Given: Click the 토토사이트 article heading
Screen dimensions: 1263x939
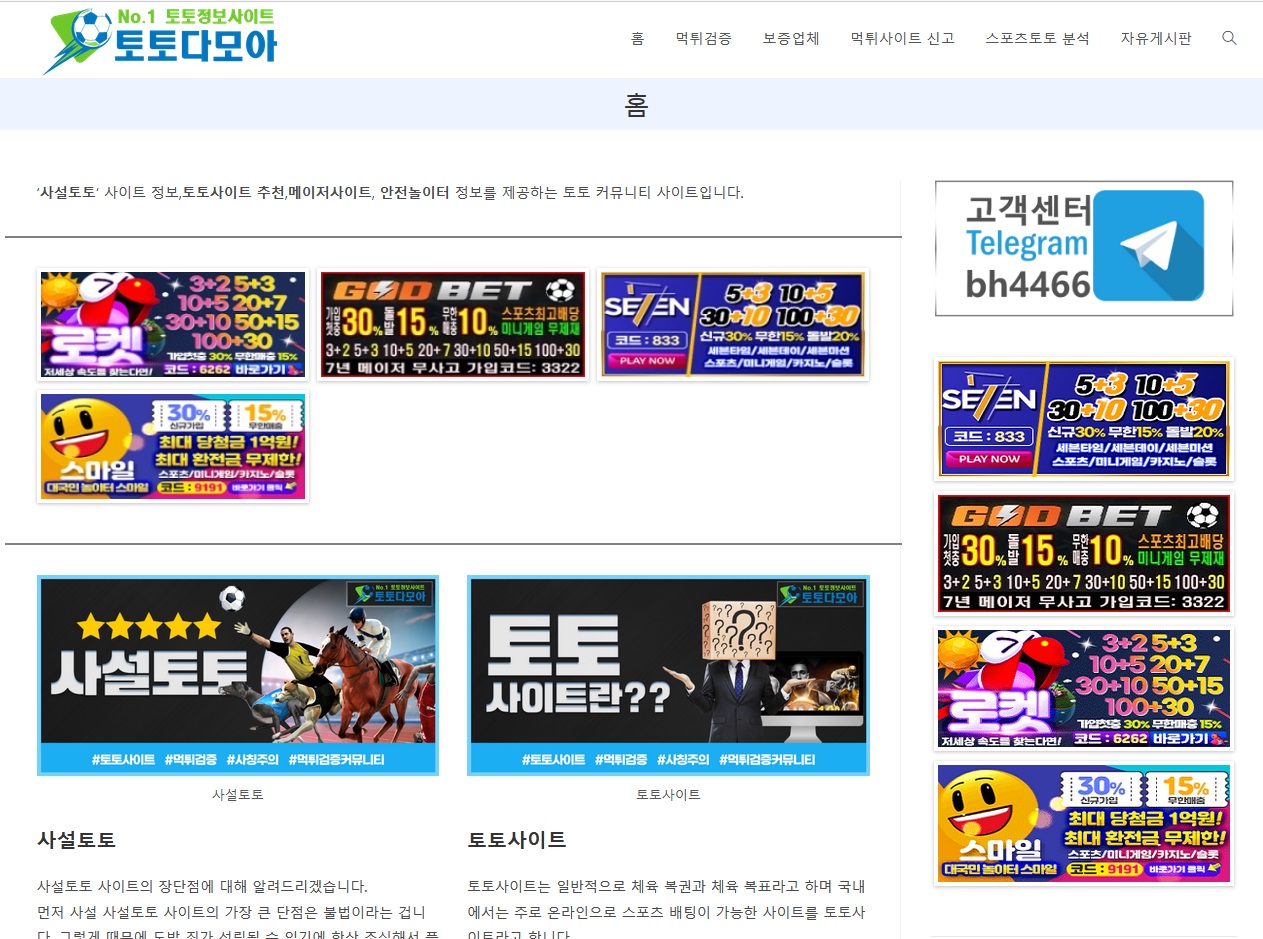Looking at the screenshot, I should tap(517, 840).
